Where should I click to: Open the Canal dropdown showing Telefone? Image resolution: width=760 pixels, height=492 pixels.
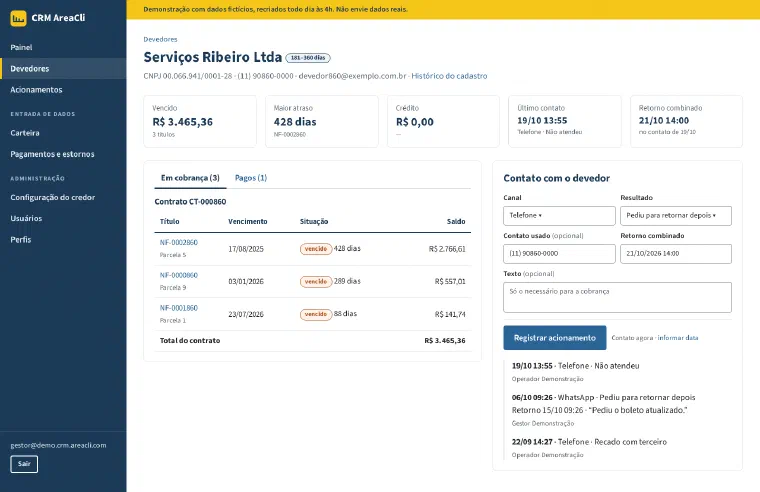click(x=559, y=216)
